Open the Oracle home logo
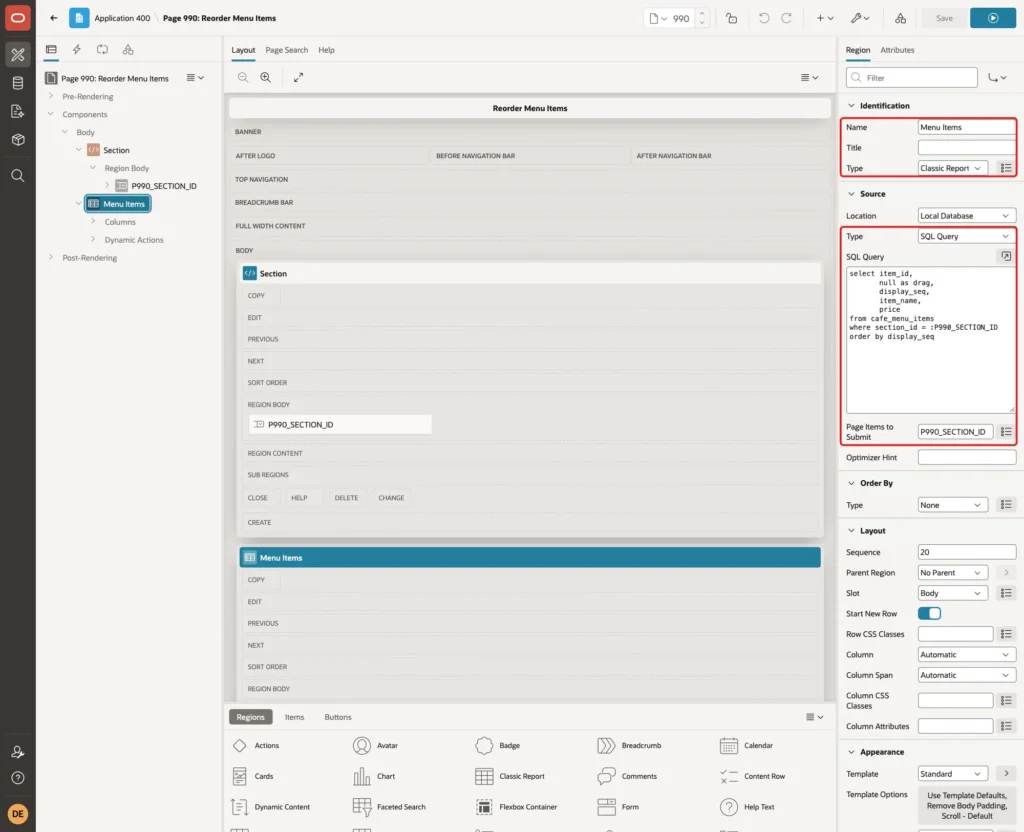This screenshot has height=832, width=1024. point(18,18)
